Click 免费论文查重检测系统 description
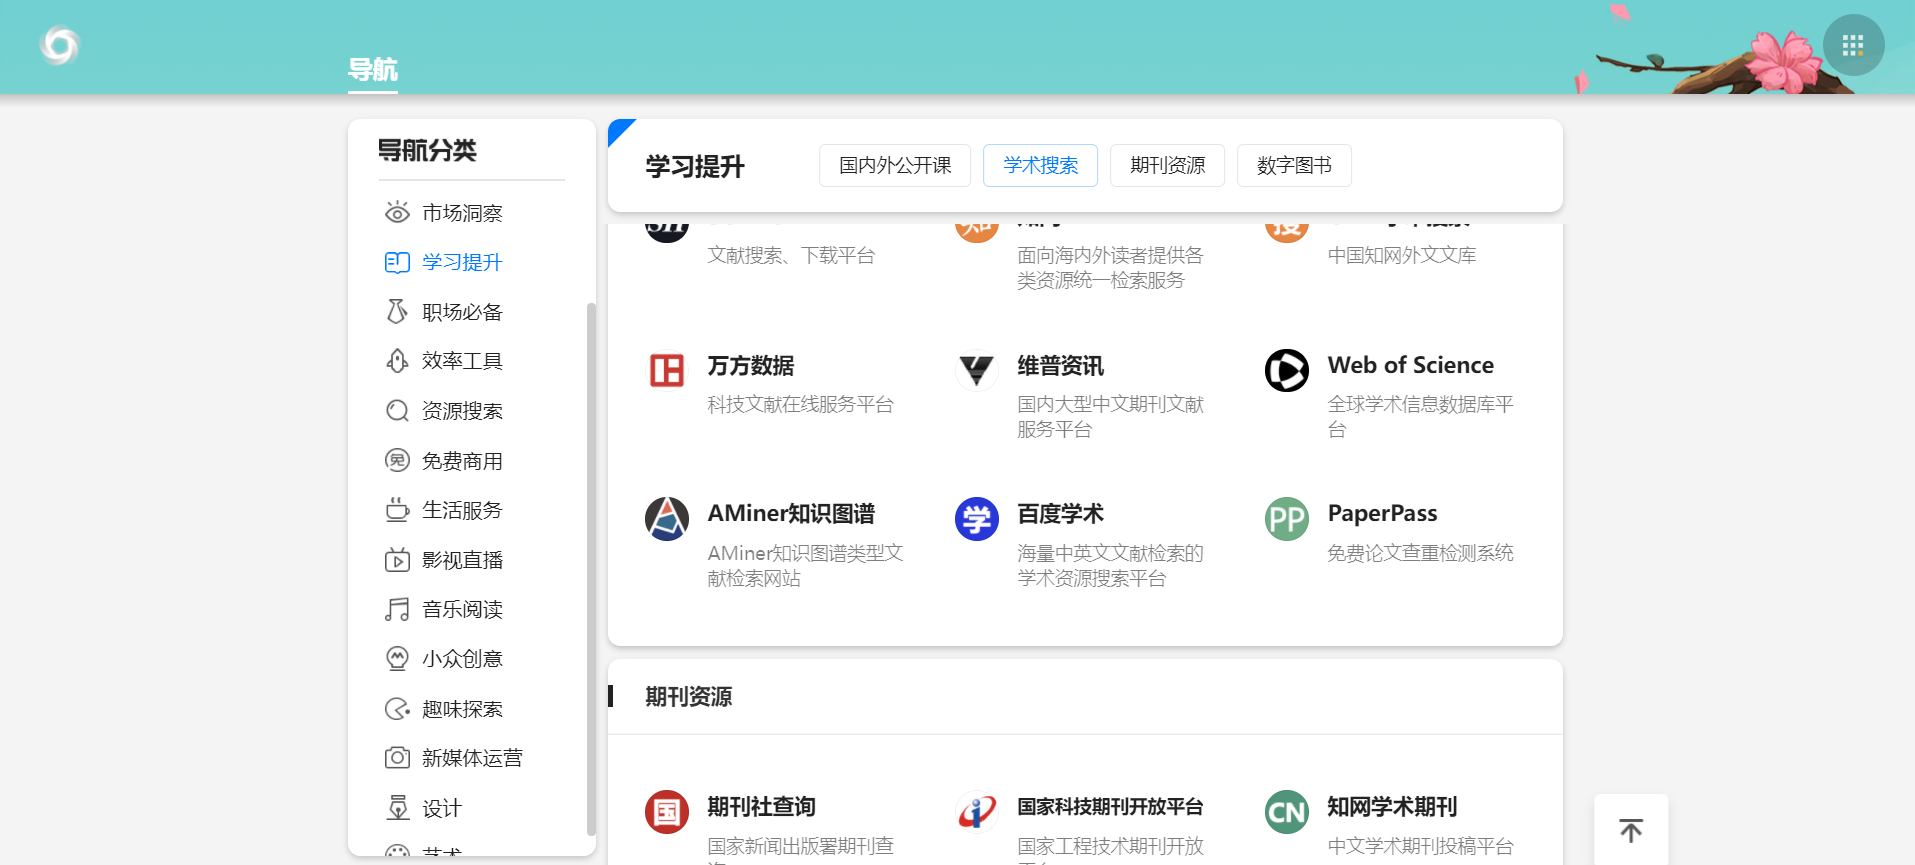The image size is (1915, 865). click(x=1421, y=553)
